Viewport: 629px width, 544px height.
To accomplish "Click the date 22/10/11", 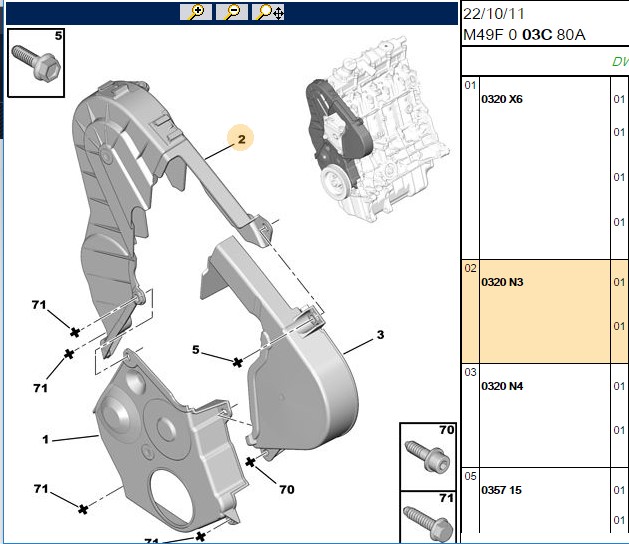I will (x=494, y=14).
